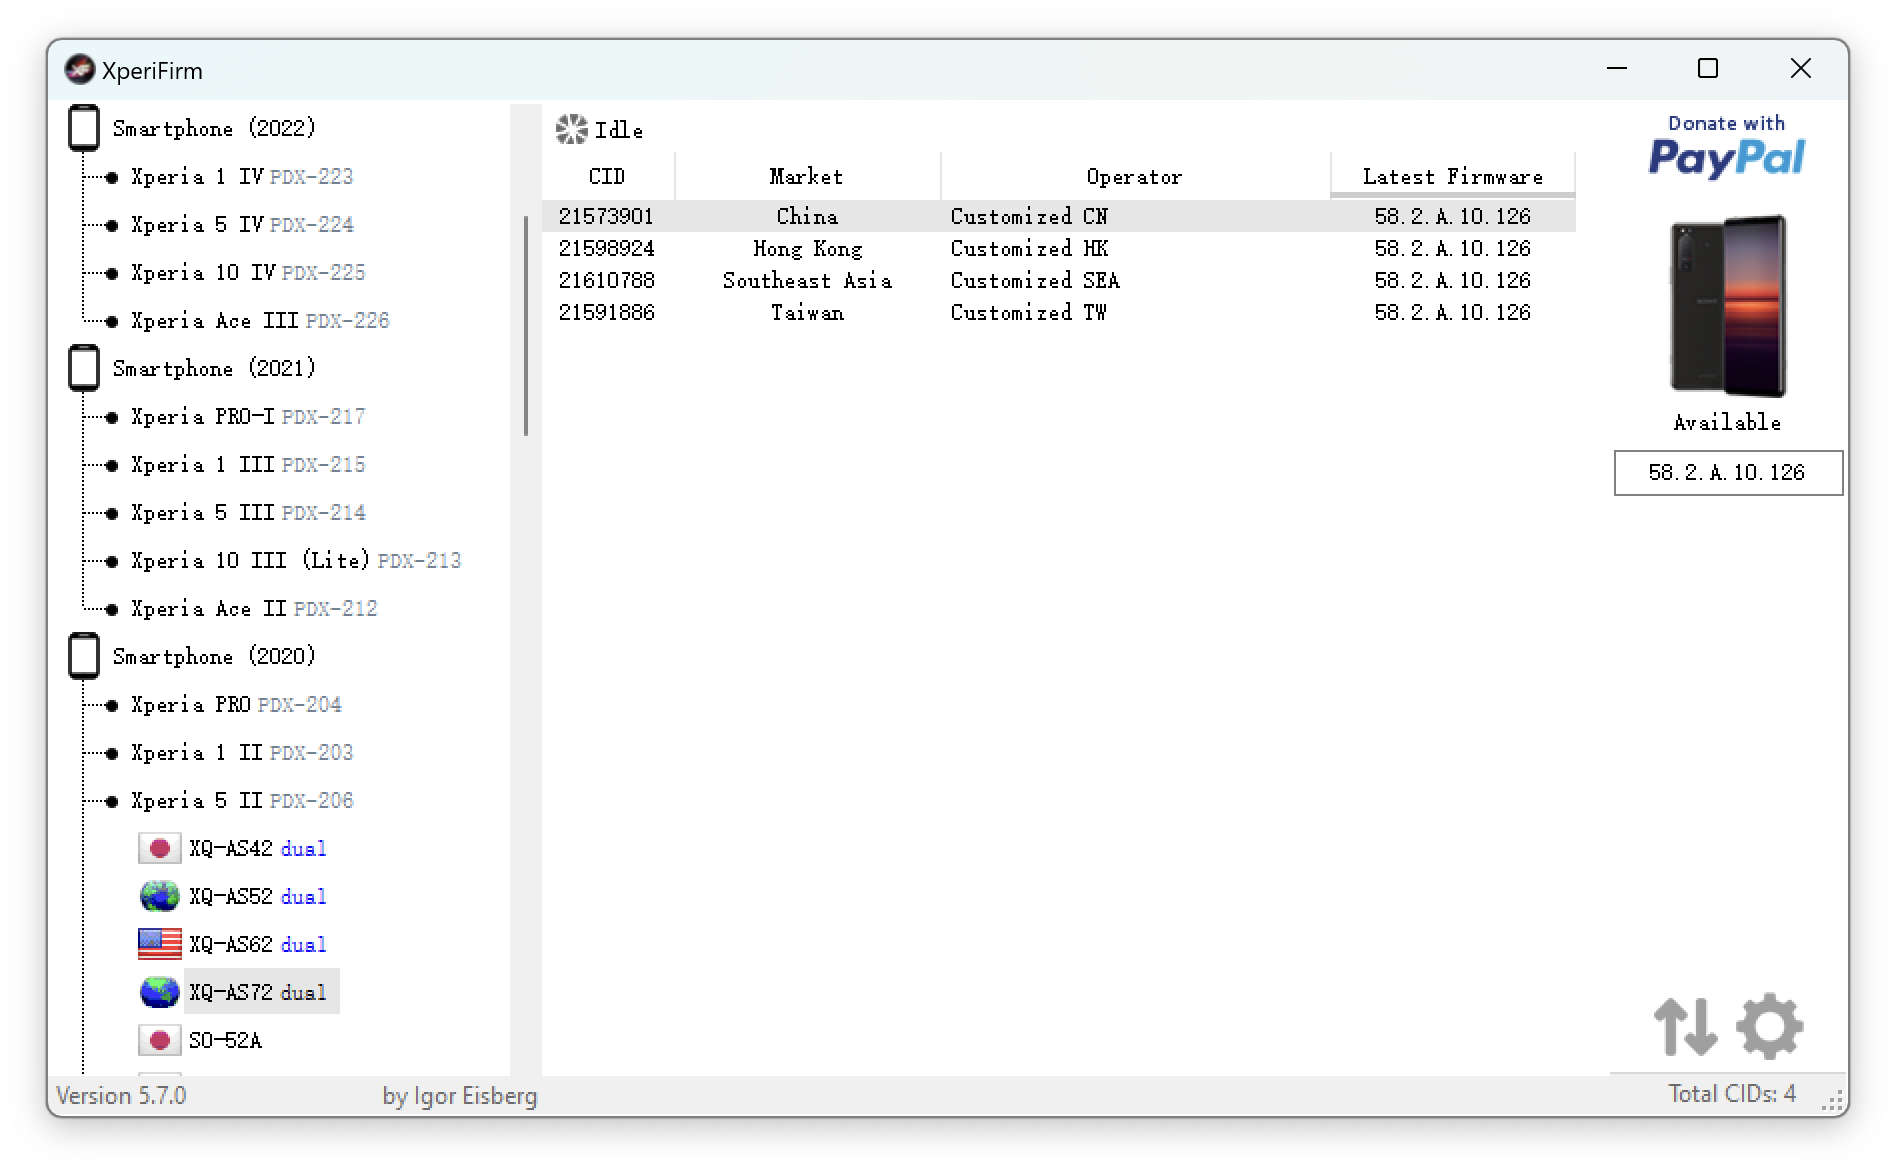Click the phone icon beside Smartphone (2020)
Screen dimensions: 1896x1172
tap(84, 656)
